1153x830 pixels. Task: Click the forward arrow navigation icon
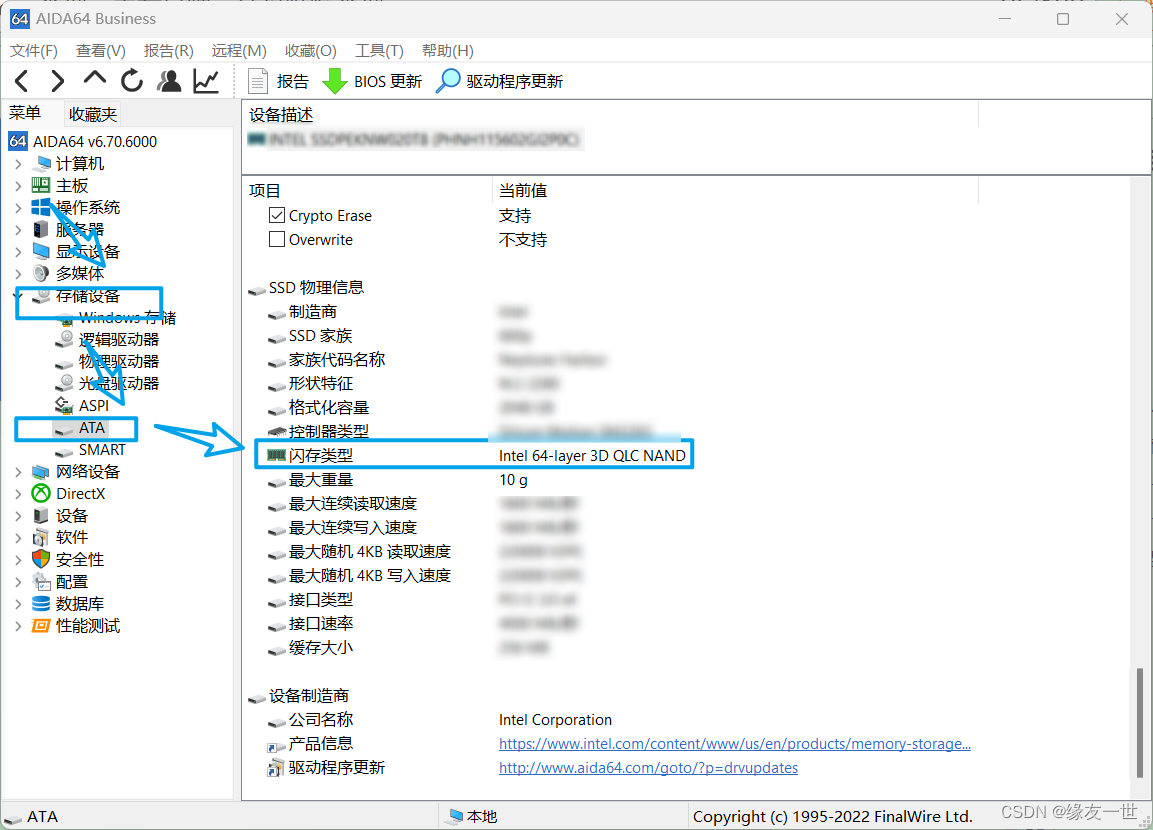click(57, 81)
